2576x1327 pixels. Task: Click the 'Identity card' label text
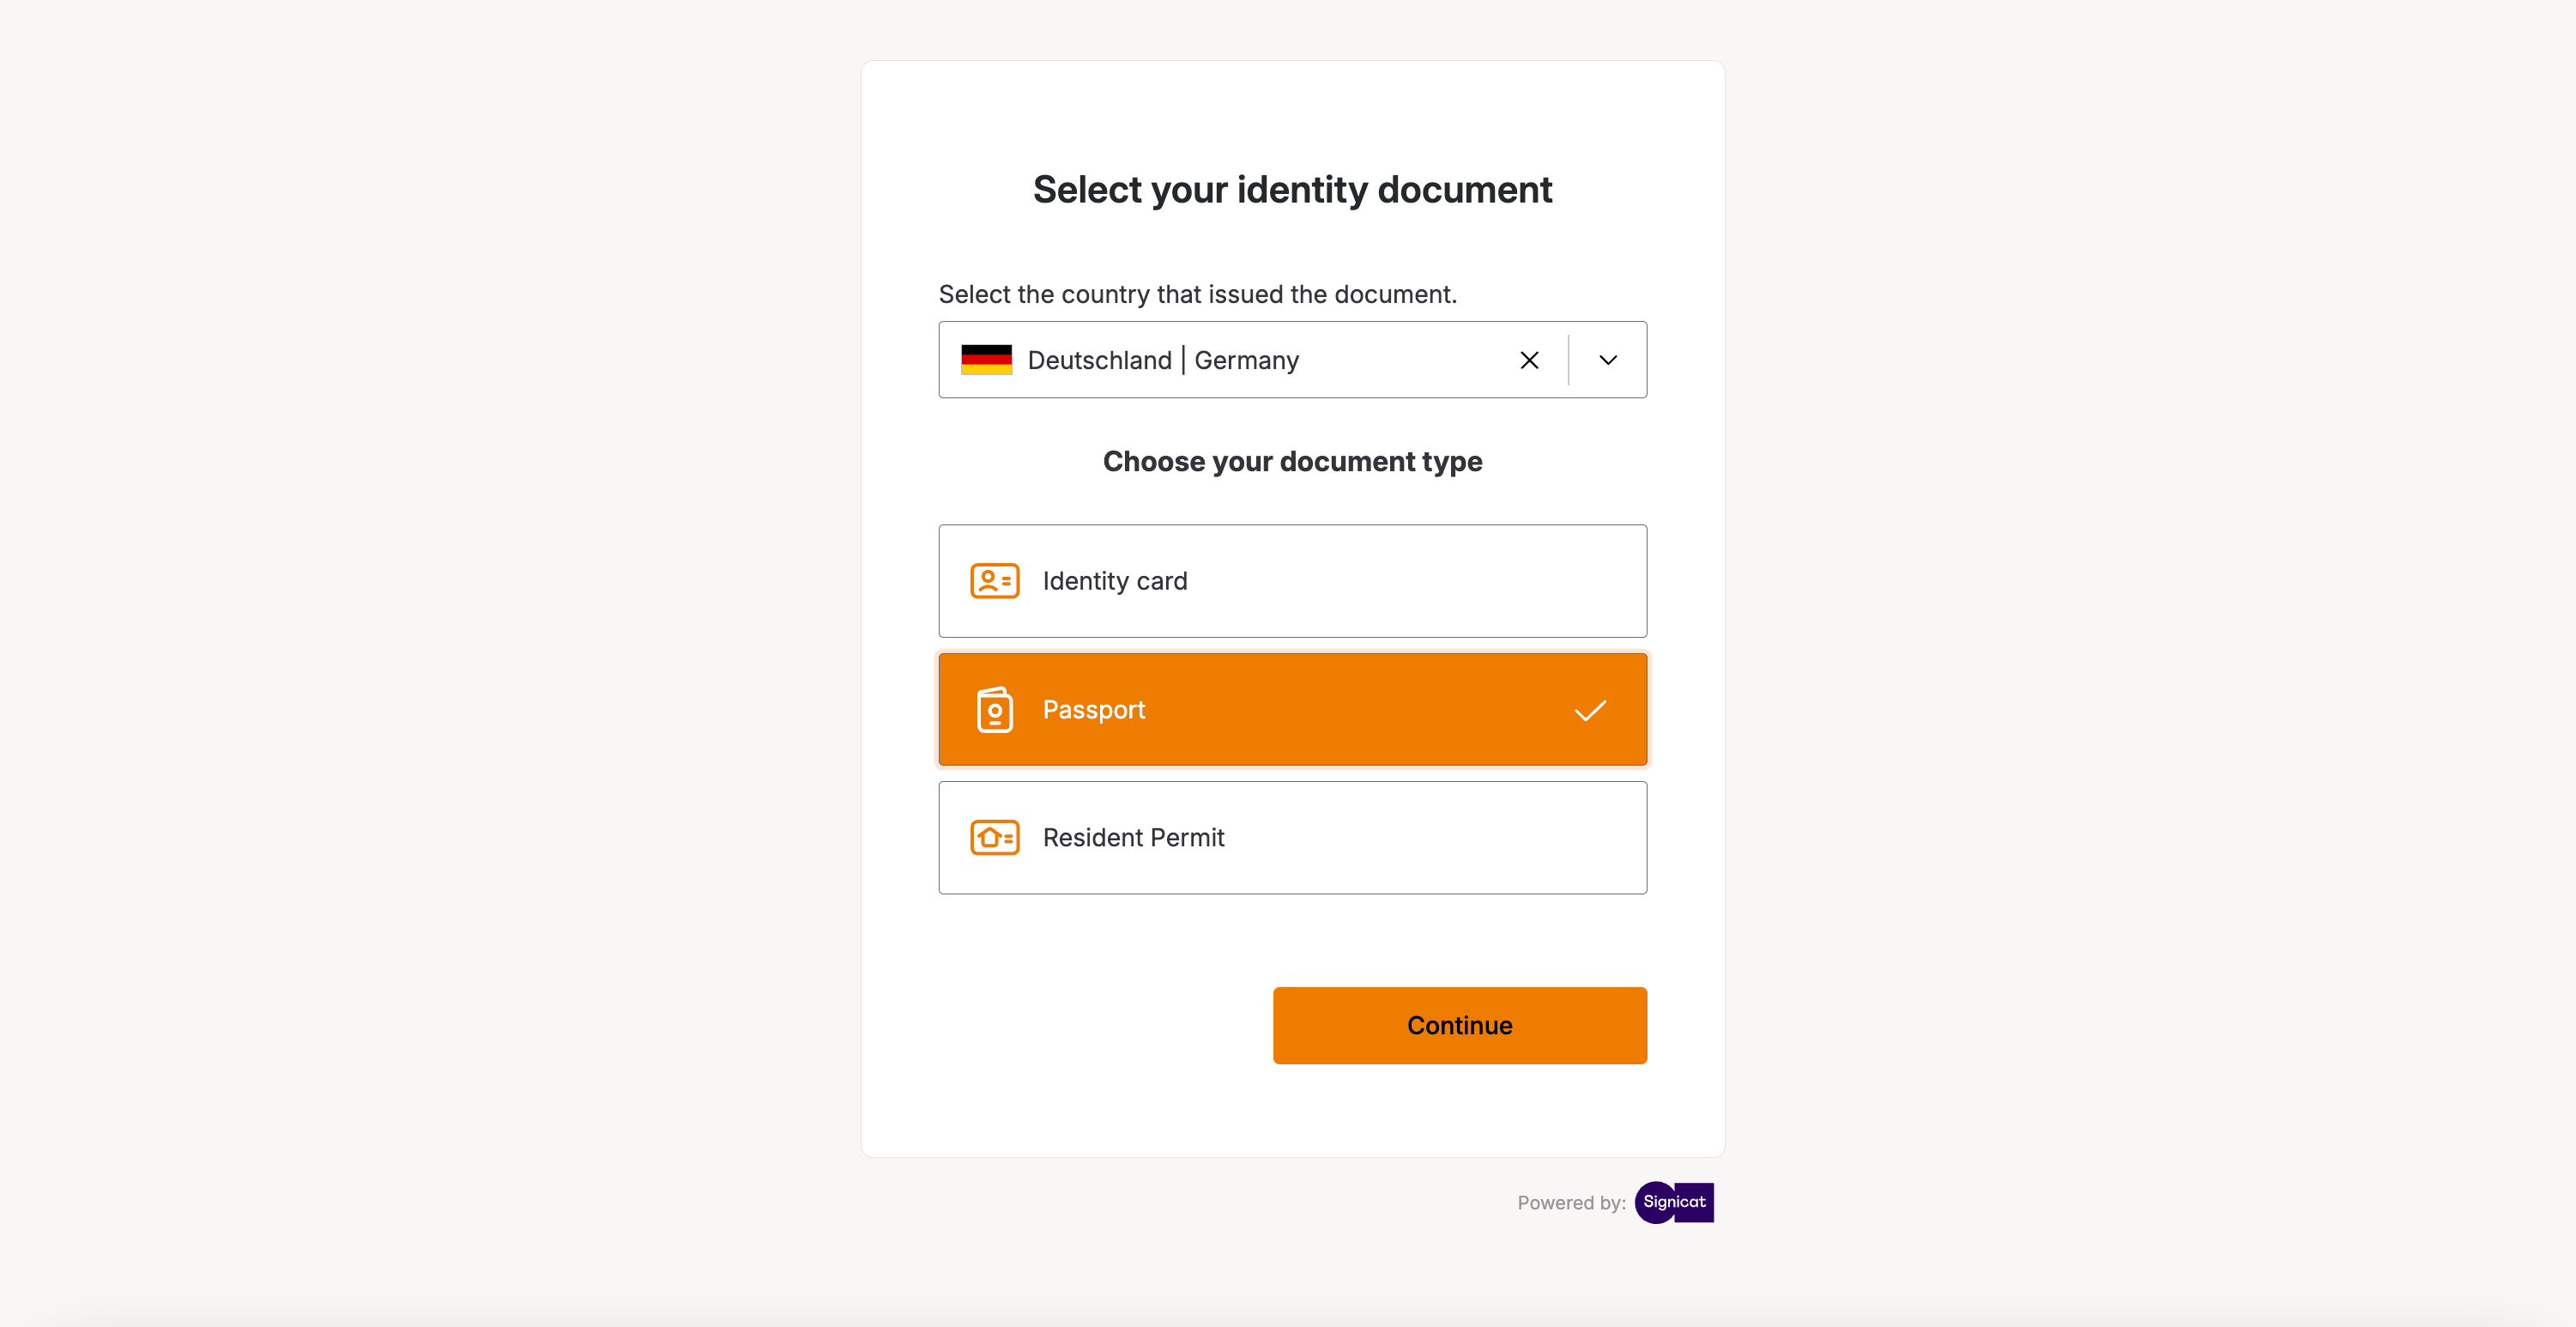click(1115, 581)
